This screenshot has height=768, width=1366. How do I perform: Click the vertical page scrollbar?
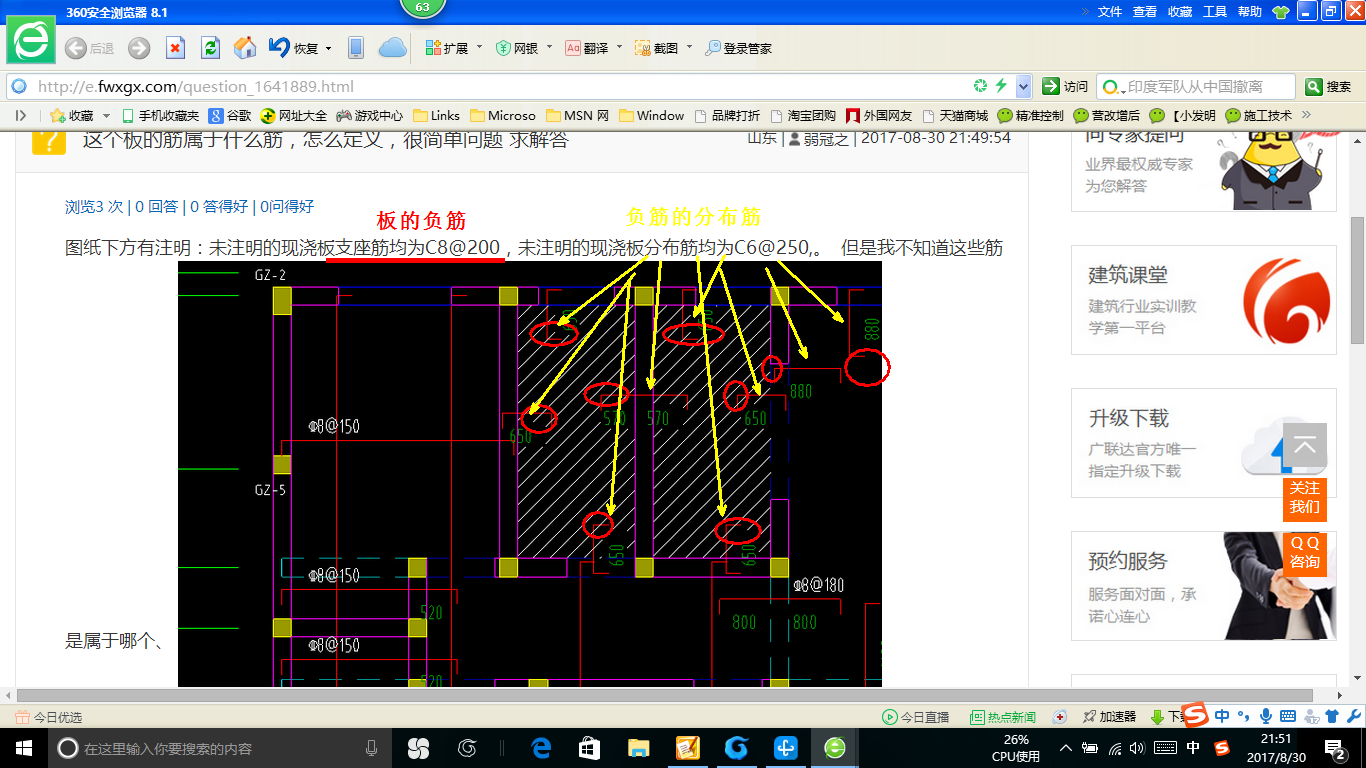1357,280
